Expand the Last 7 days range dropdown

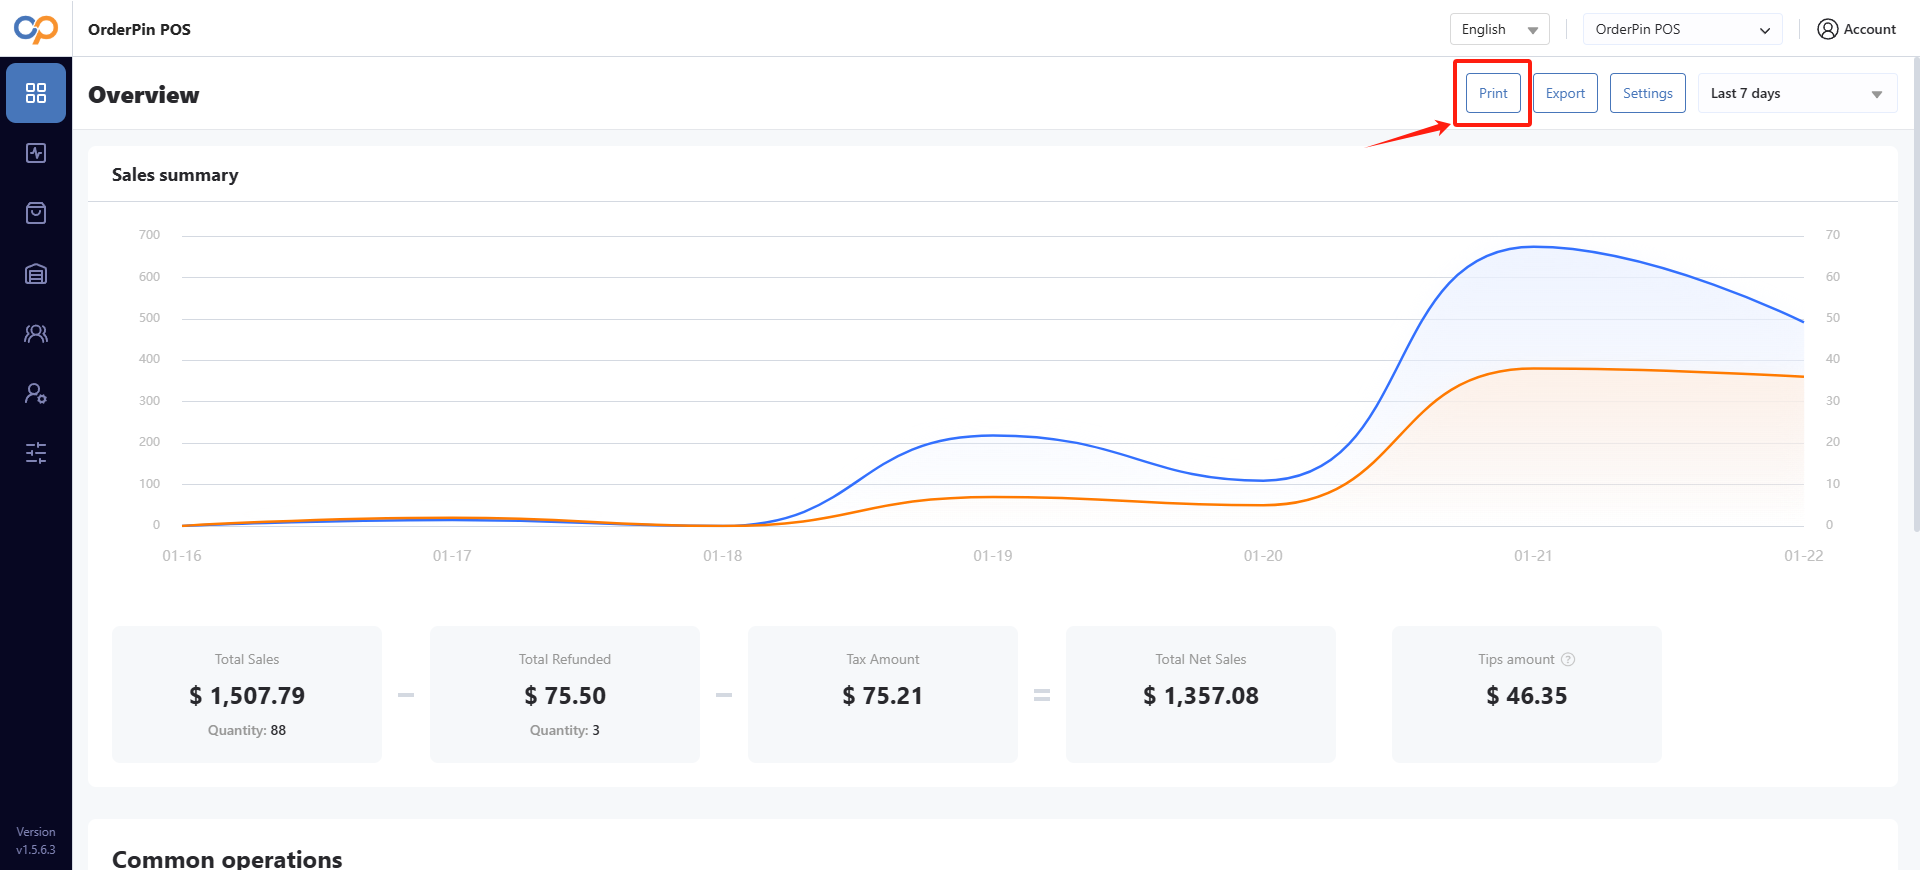click(1797, 93)
